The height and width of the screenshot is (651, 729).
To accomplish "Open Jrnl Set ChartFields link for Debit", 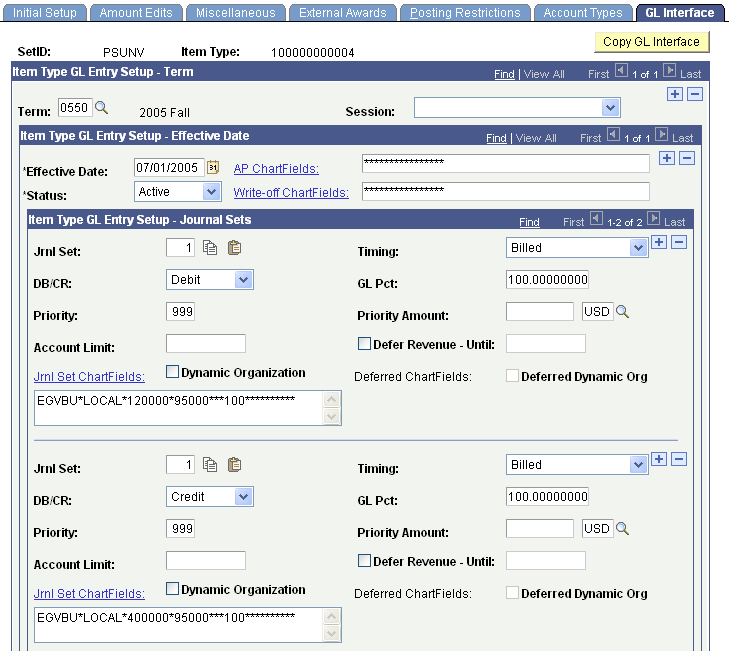I will (x=89, y=377).
